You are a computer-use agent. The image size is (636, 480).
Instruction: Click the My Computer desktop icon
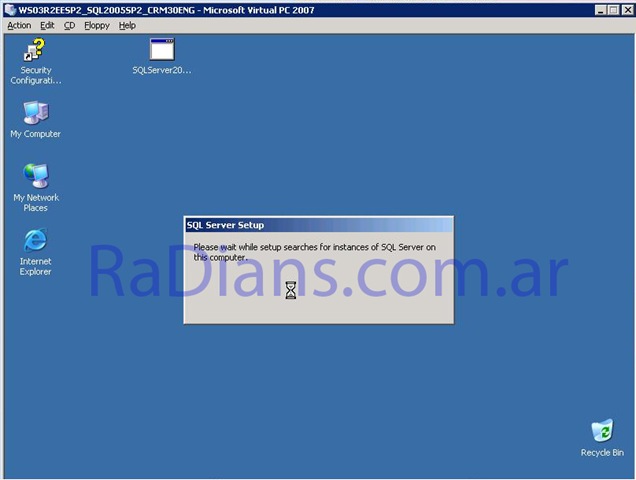(36, 112)
